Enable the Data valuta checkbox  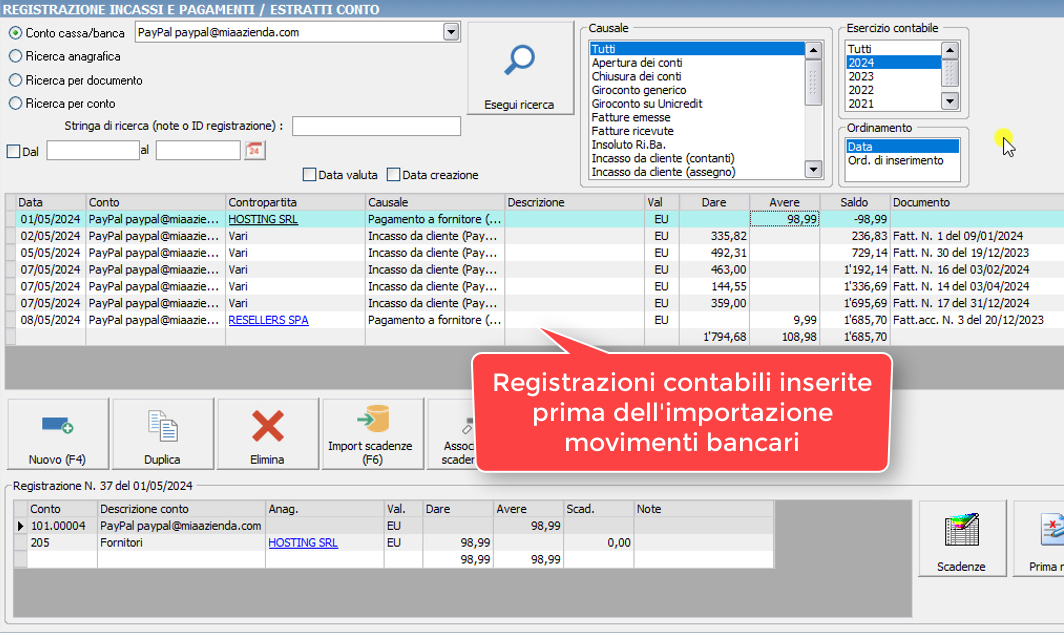309,175
